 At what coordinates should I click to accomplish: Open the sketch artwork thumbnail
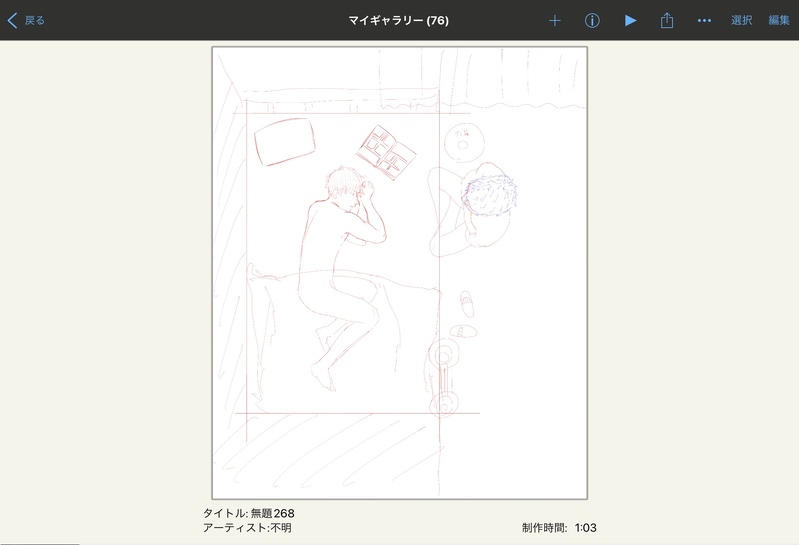(400, 273)
